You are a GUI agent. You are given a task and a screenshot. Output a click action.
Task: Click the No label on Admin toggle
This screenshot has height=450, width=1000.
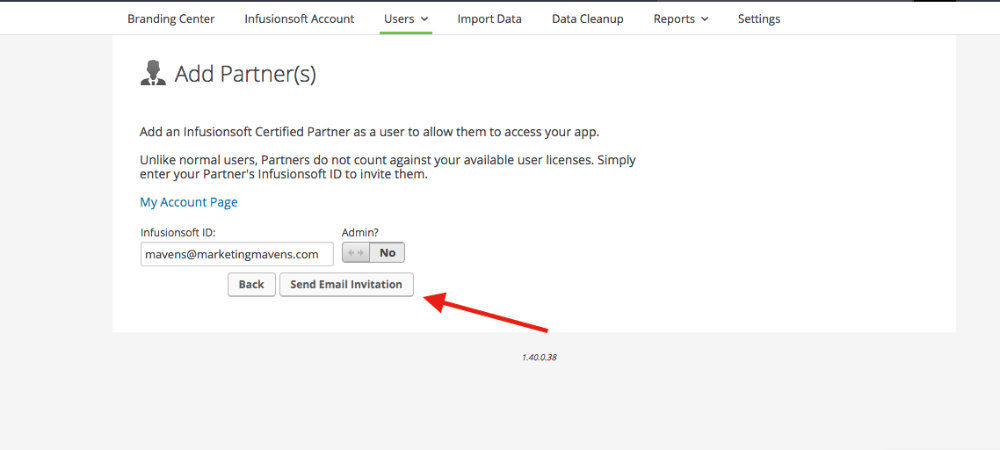pyautogui.click(x=387, y=253)
